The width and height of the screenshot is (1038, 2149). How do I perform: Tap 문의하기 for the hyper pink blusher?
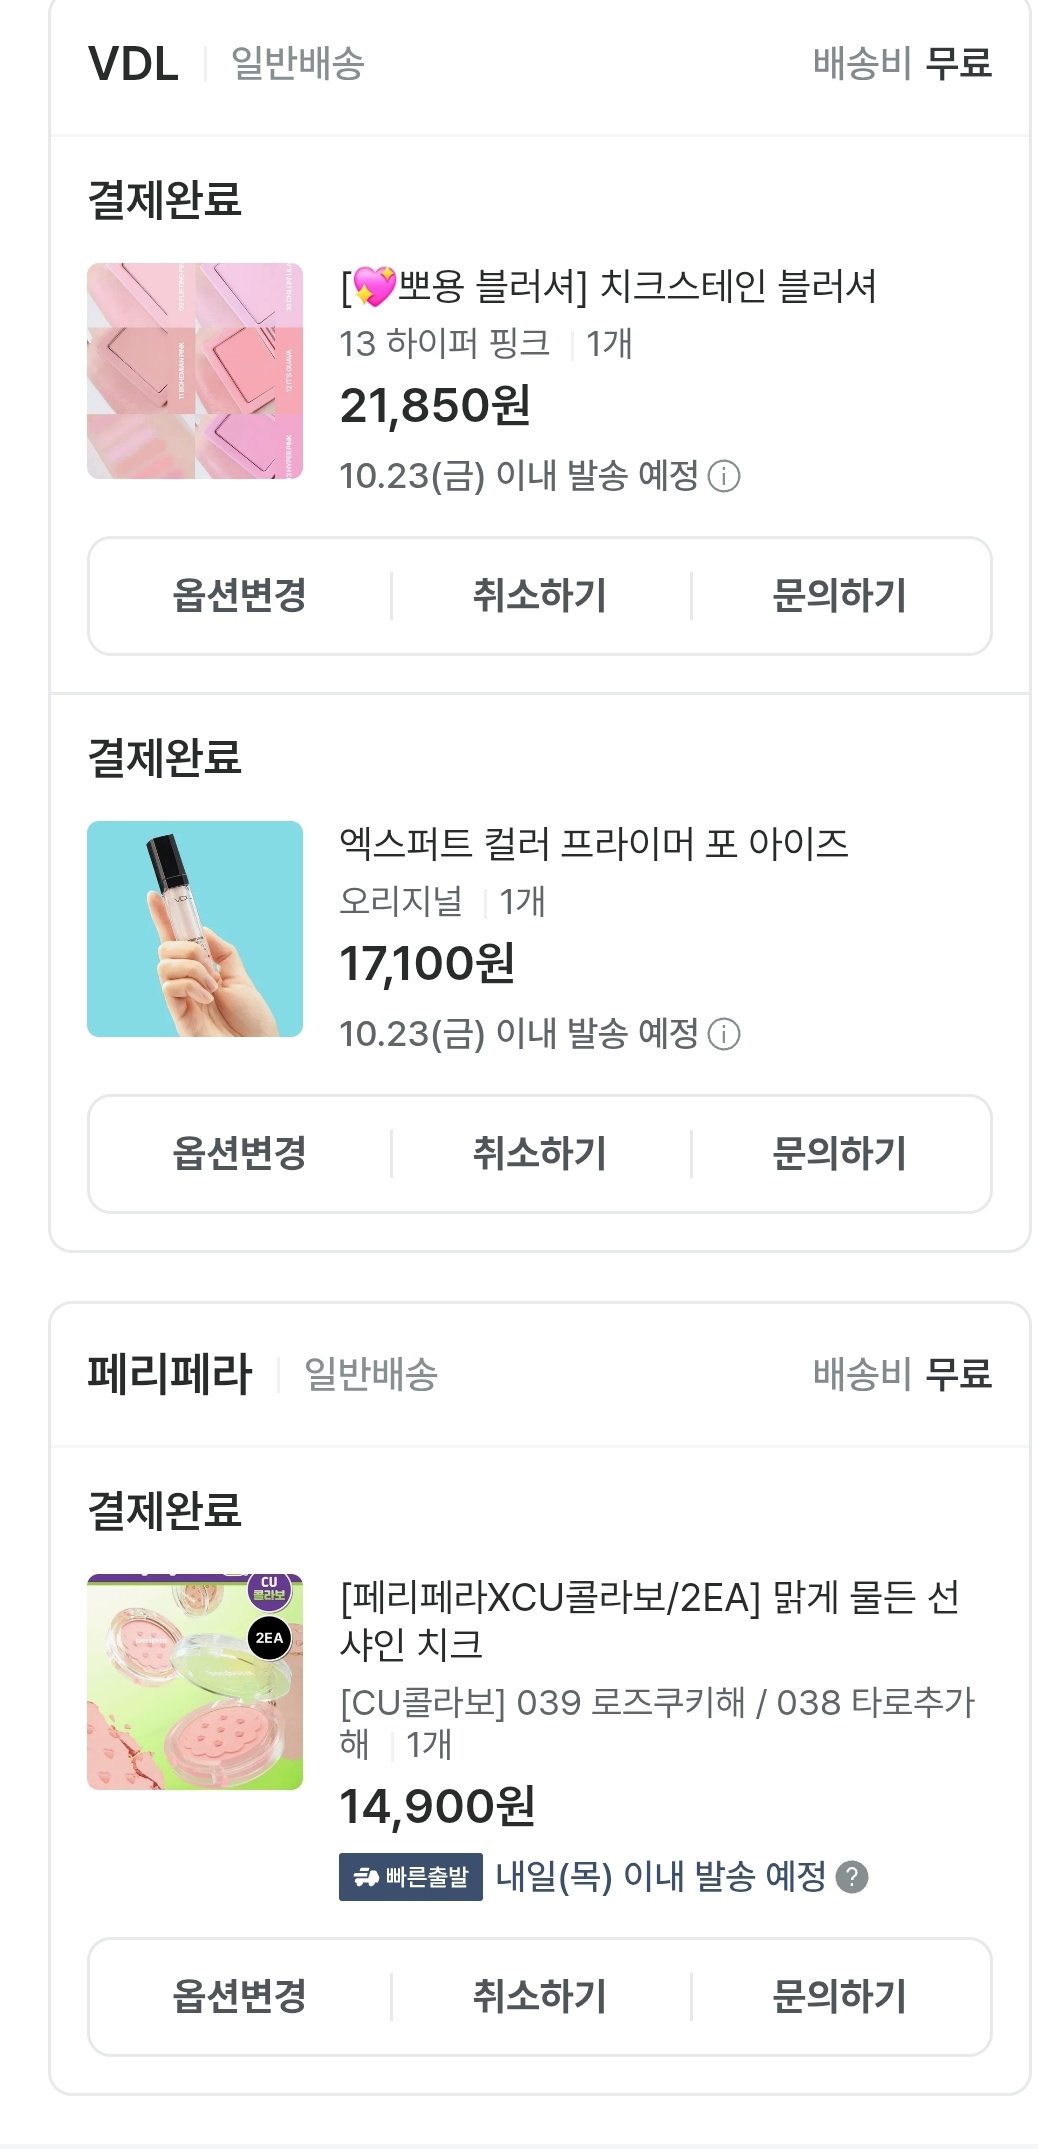click(840, 596)
